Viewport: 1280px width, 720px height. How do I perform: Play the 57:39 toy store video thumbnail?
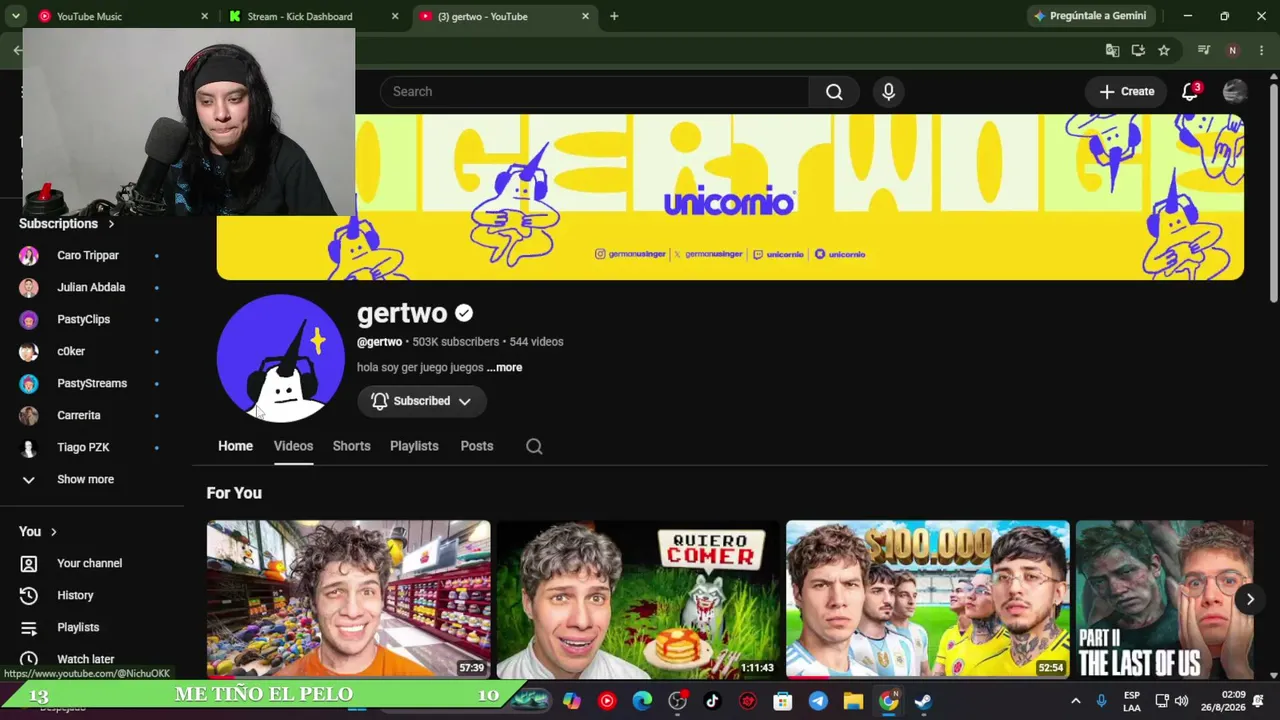pos(349,599)
